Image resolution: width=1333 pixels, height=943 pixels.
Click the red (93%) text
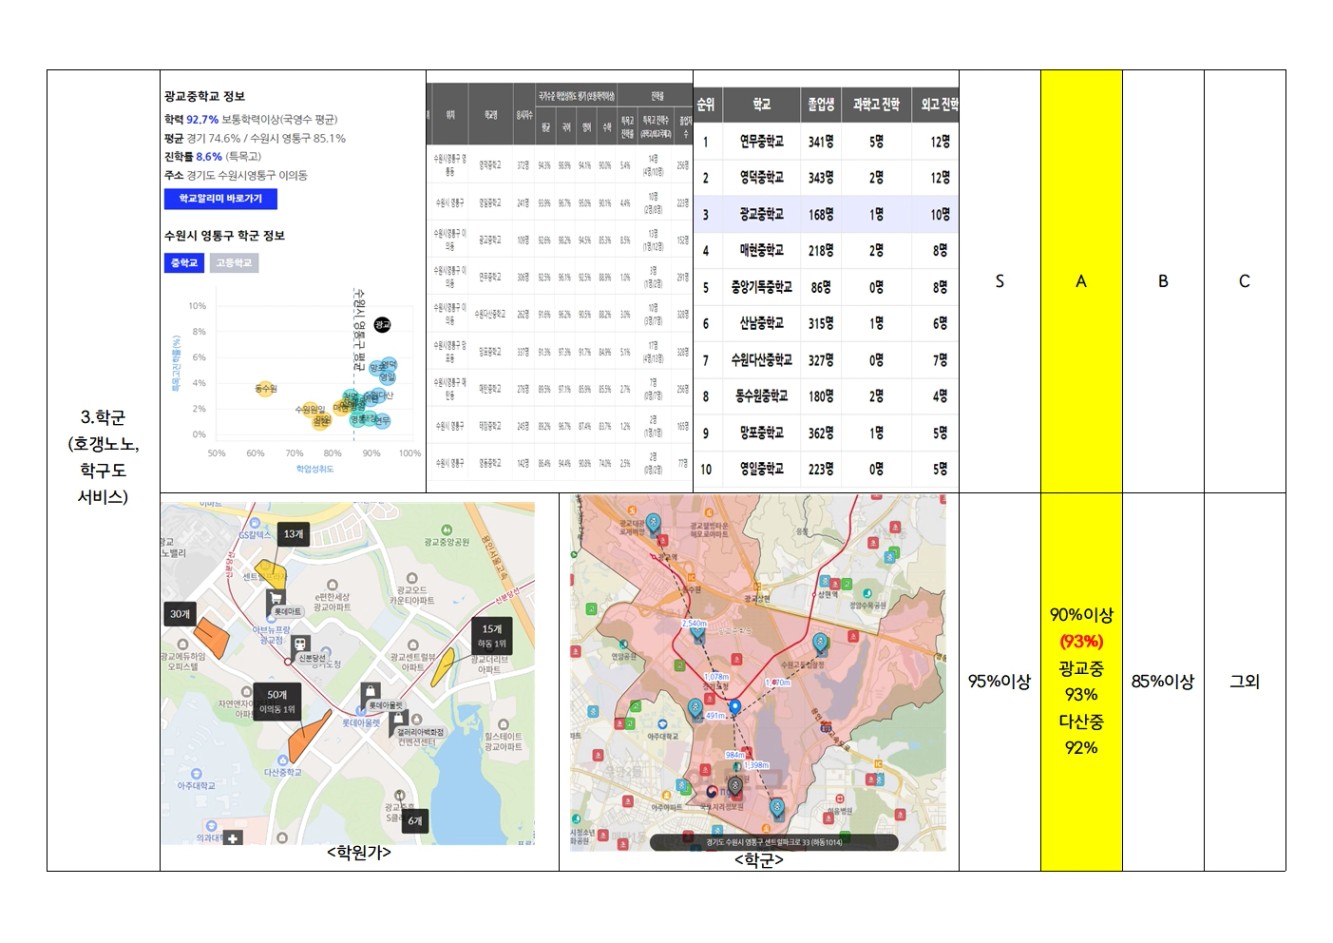(x=1081, y=642)
